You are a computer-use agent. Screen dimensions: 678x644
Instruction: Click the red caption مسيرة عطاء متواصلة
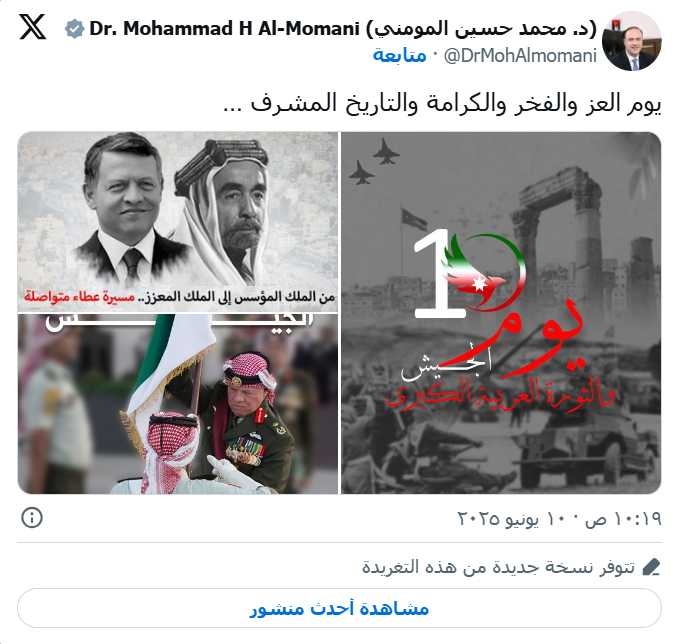[79, 297]
